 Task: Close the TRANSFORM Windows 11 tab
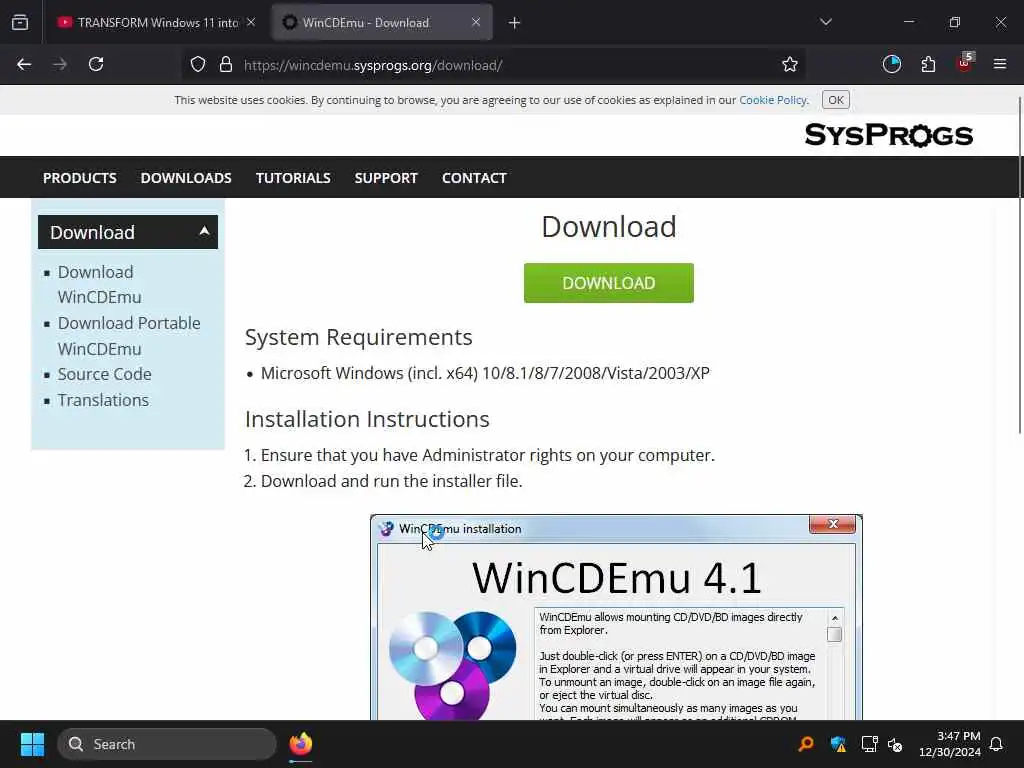[251, 22]
